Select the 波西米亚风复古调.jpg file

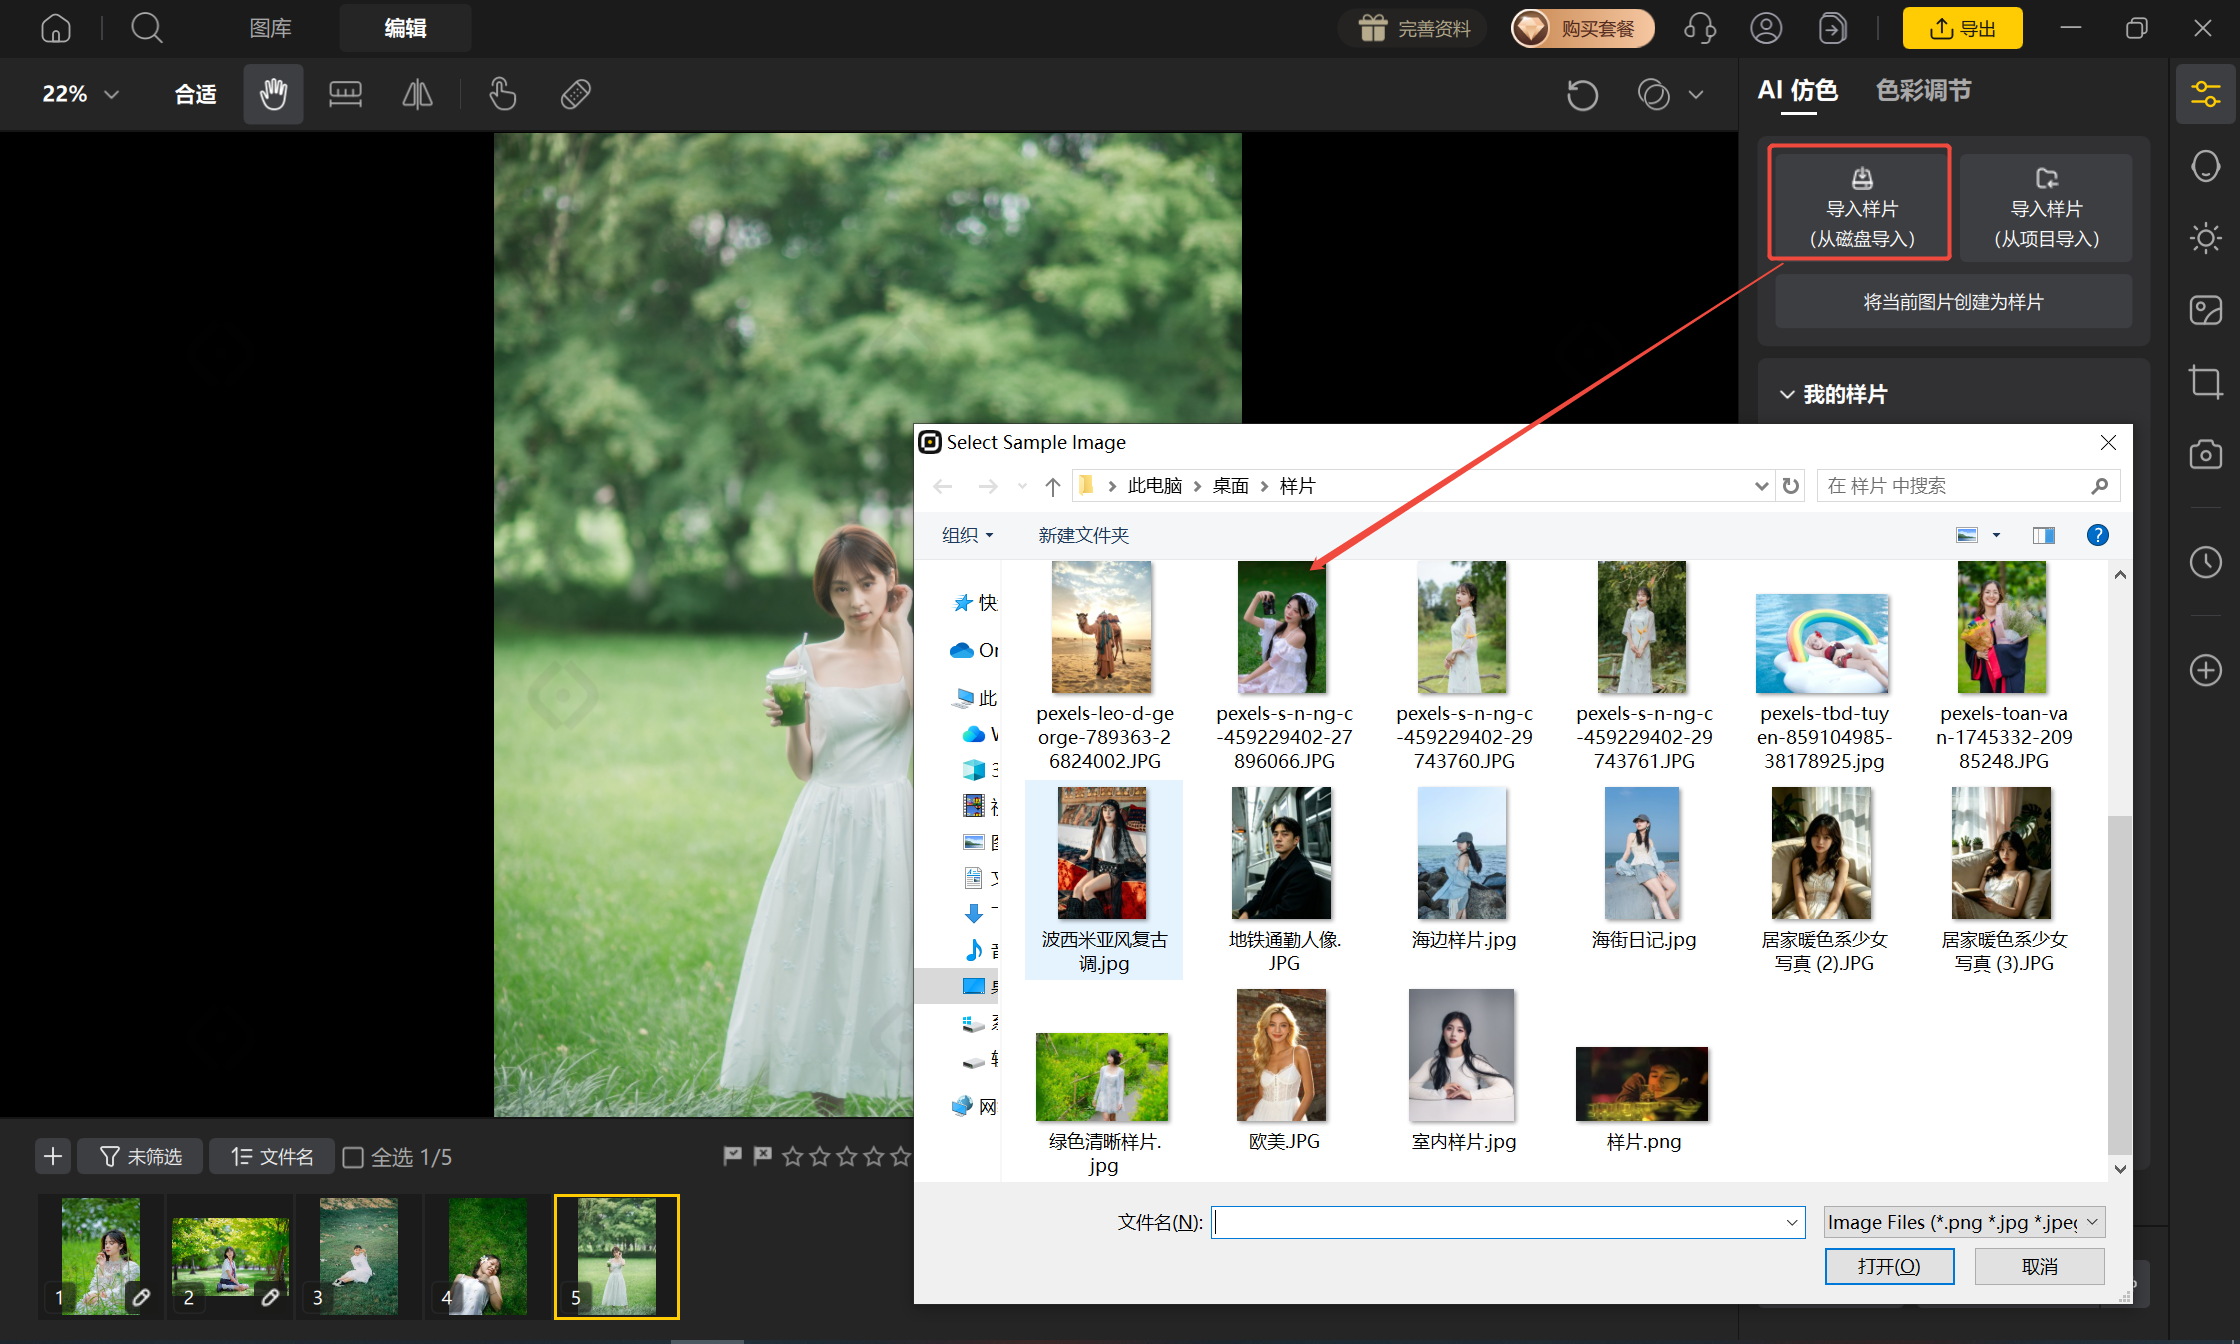[x=1103, y=880]
